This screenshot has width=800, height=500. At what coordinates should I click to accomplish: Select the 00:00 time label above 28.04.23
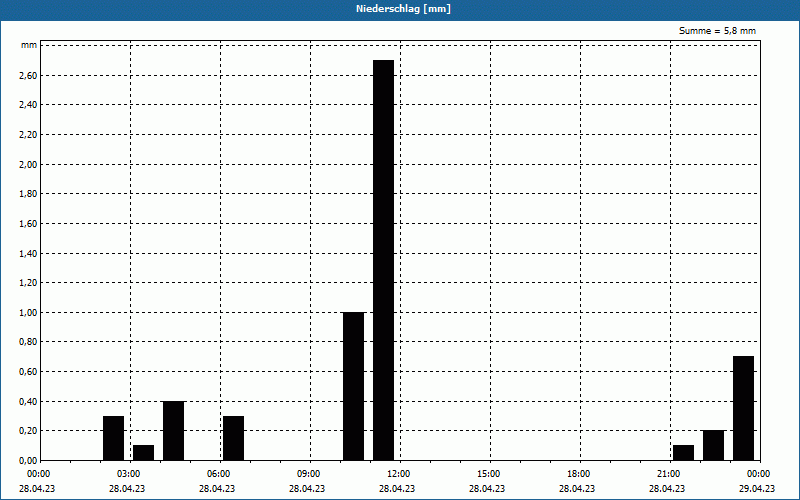tap(38, 474)
